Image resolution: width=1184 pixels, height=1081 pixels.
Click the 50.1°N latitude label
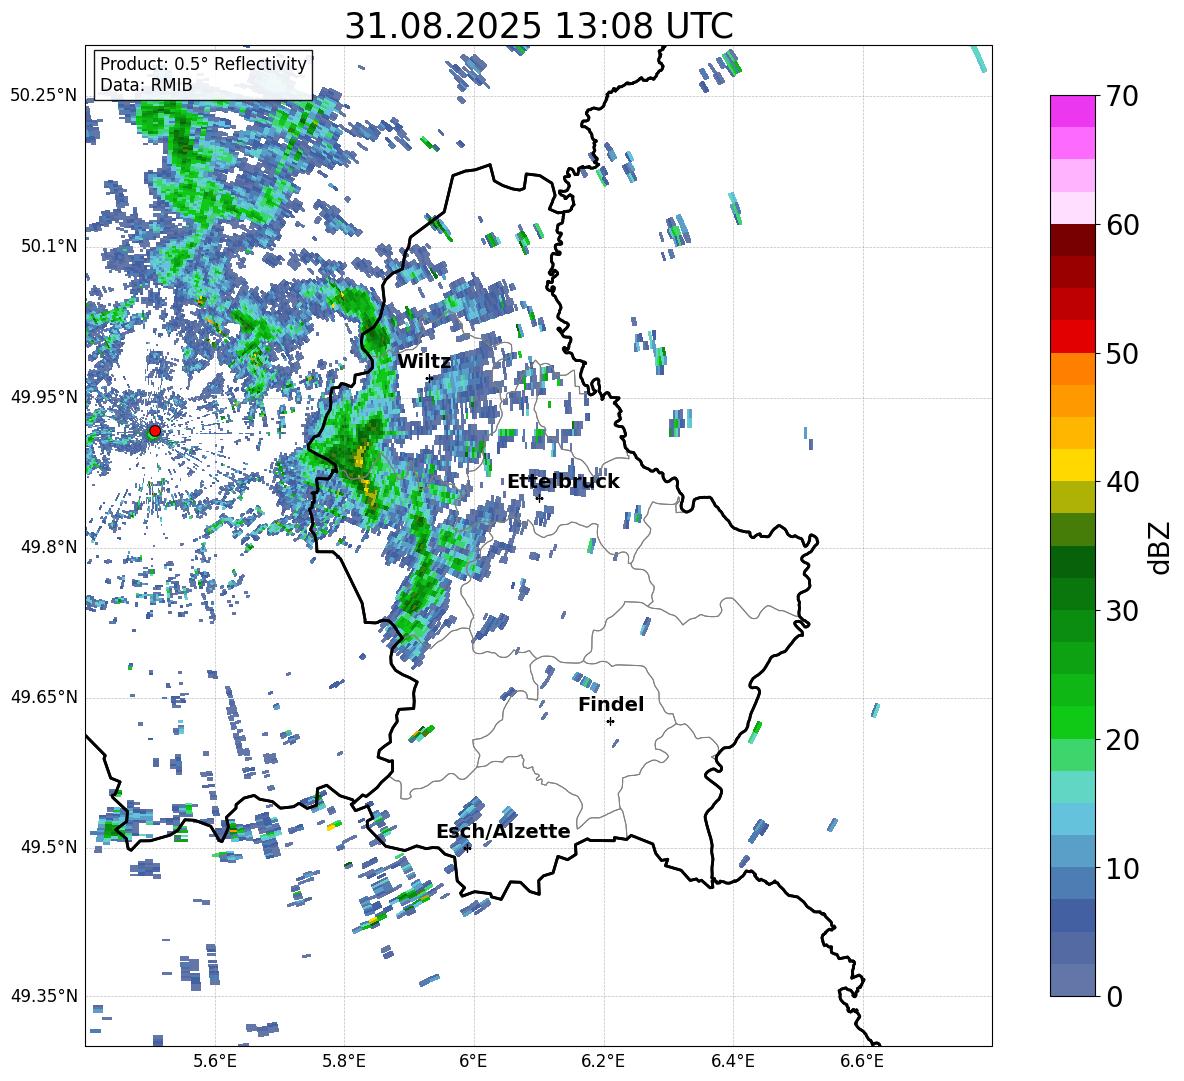[48, 246]
